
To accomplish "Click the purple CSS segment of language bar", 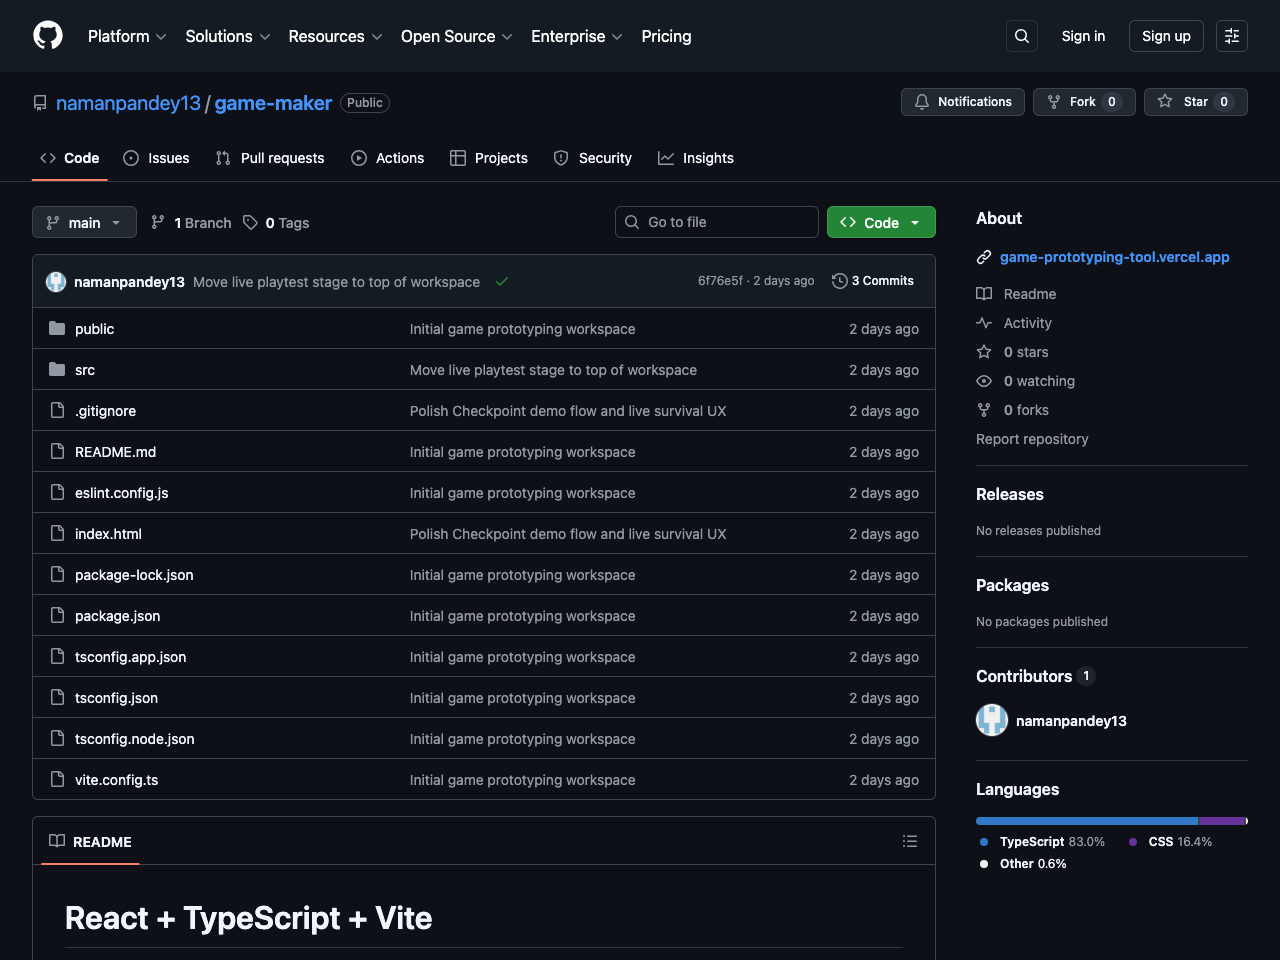I will 1222,821.
